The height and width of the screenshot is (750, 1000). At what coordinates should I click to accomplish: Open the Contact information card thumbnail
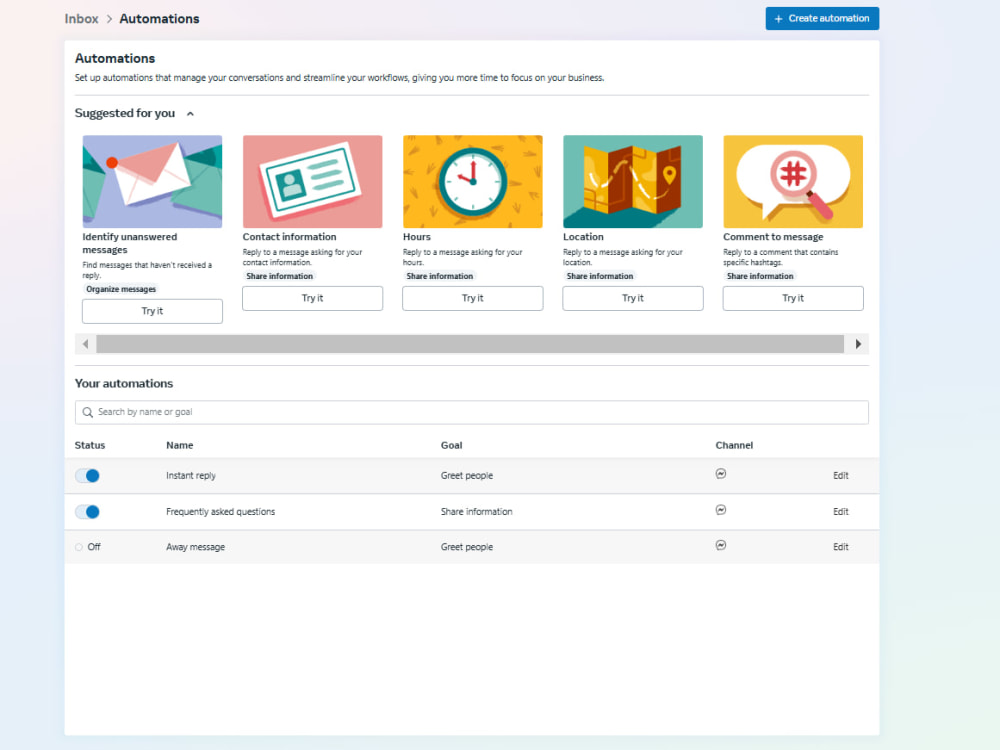(x=312, y=181)
